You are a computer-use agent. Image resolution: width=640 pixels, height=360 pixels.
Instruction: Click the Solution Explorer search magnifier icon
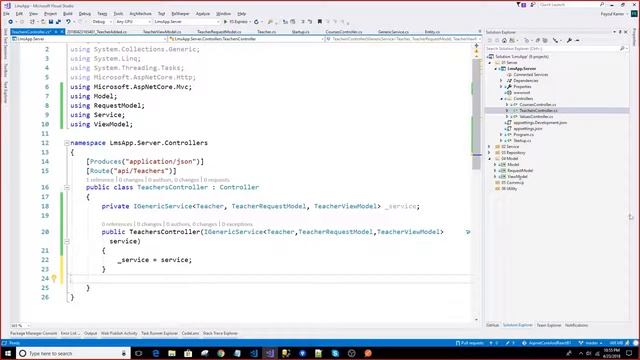[x=622, y=49]
